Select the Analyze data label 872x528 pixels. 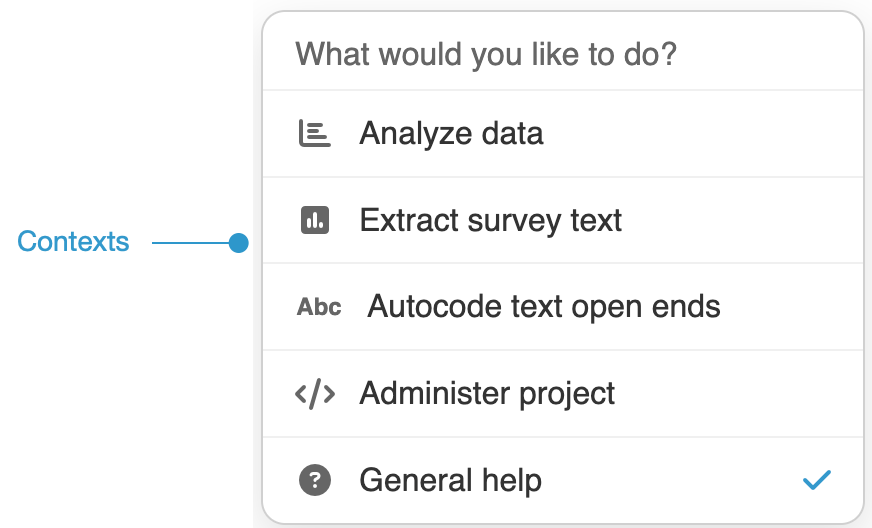tap(451, 134)
